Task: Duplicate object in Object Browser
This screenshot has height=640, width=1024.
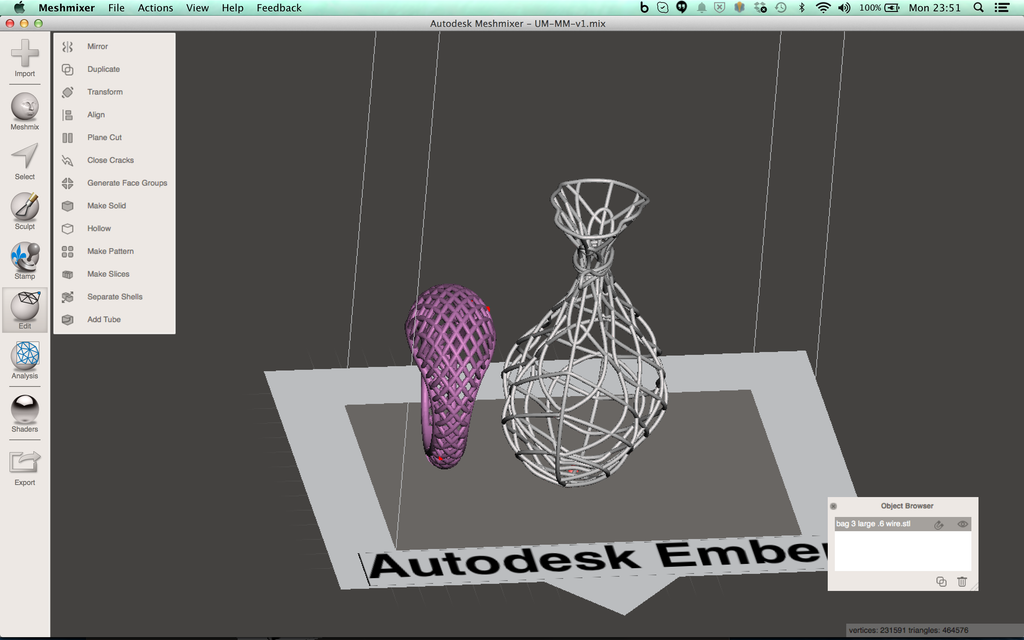Action: [x=941, y=581]
